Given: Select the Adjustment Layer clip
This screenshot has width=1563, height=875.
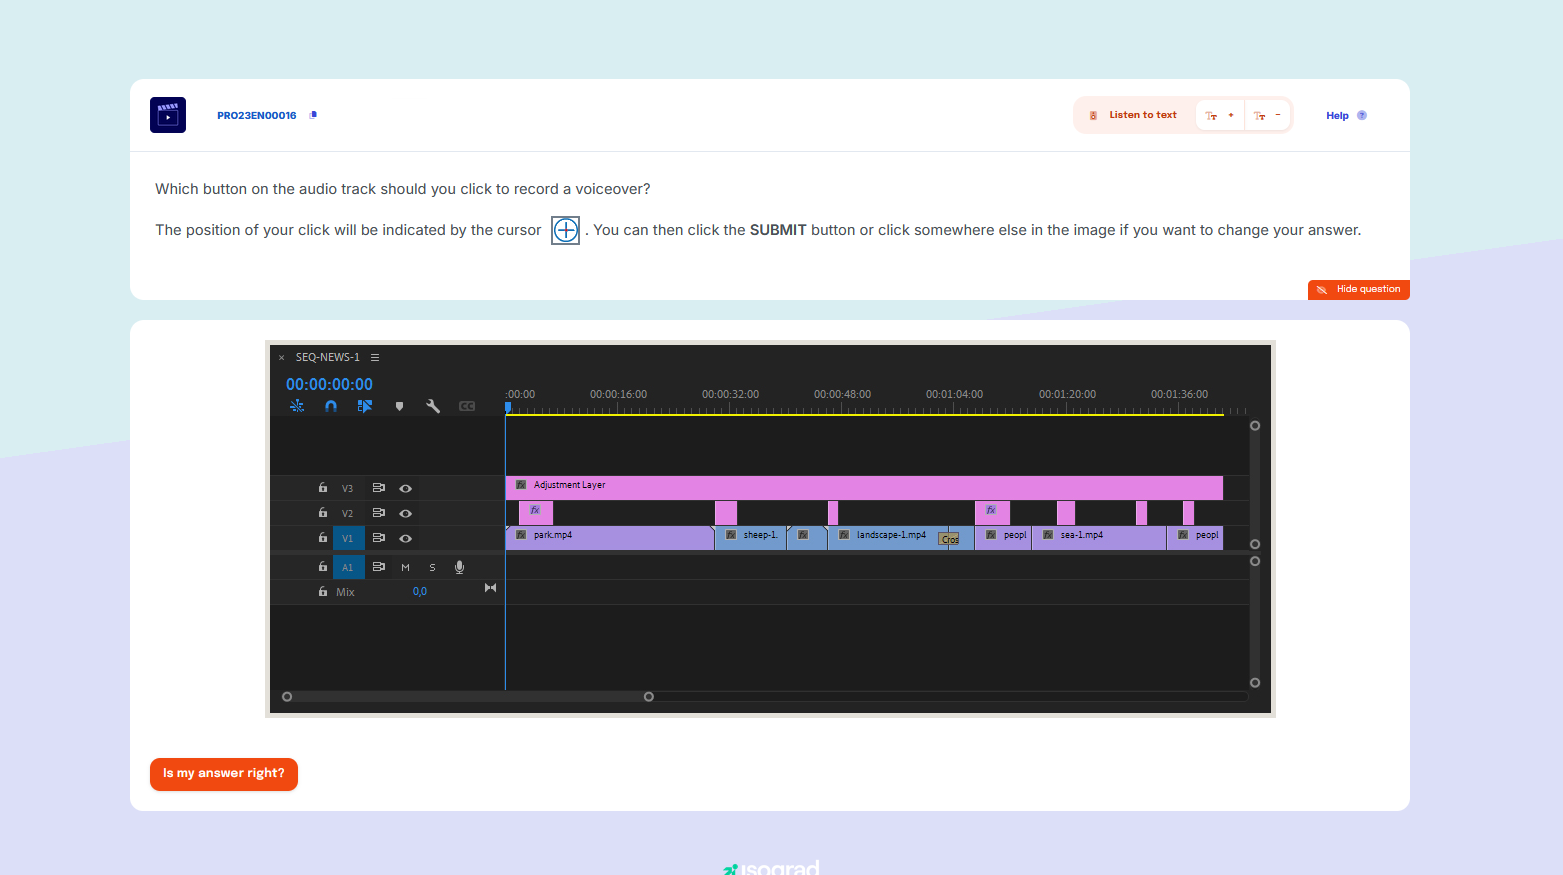Looking at the screenshot, I should 864,488.
